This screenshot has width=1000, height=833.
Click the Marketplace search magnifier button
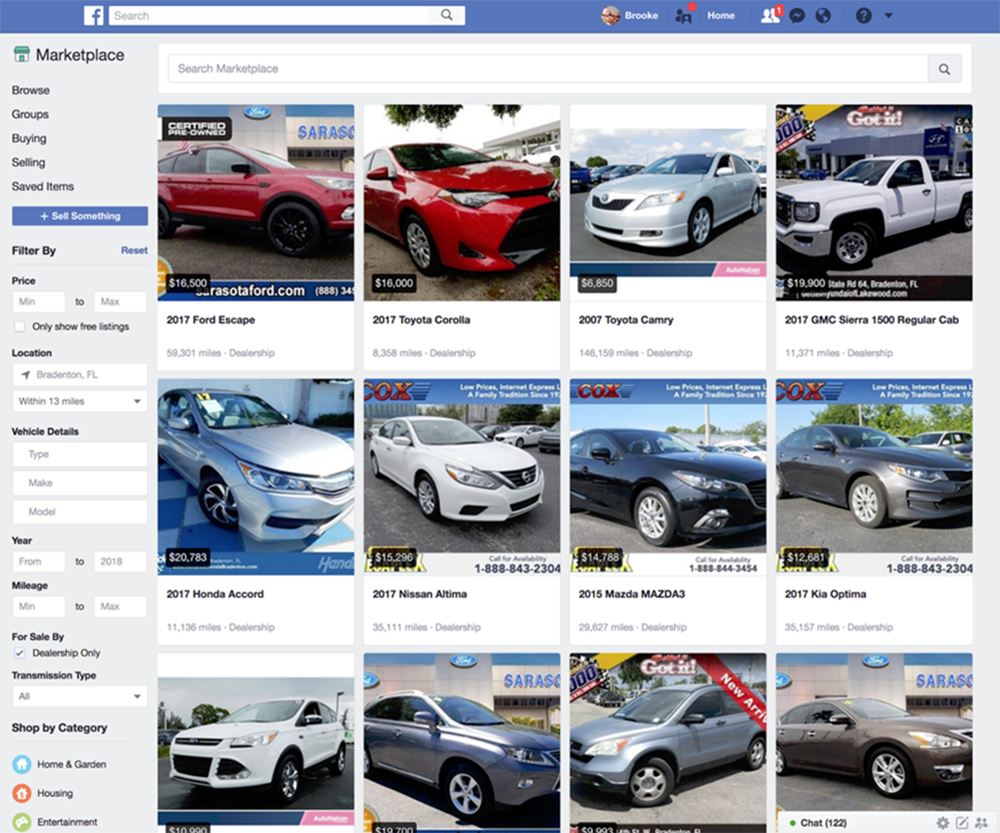[x=945, y=69]
